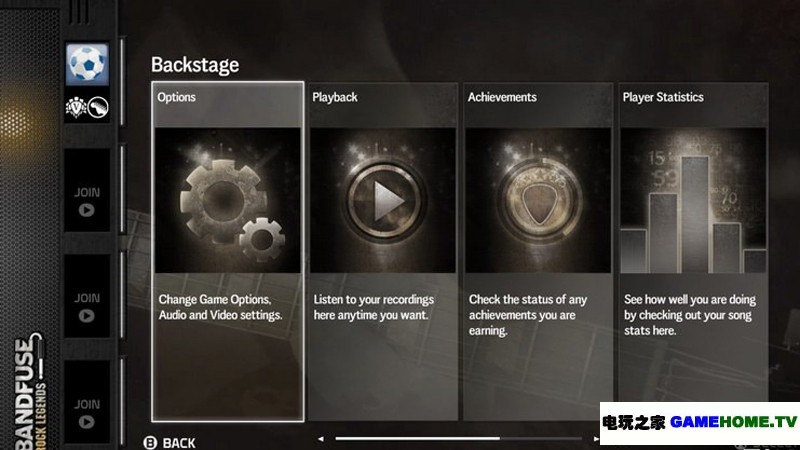The image size is (800, 450).
Task: Select the soccer ball player avatar
Action: pos(87,64)
